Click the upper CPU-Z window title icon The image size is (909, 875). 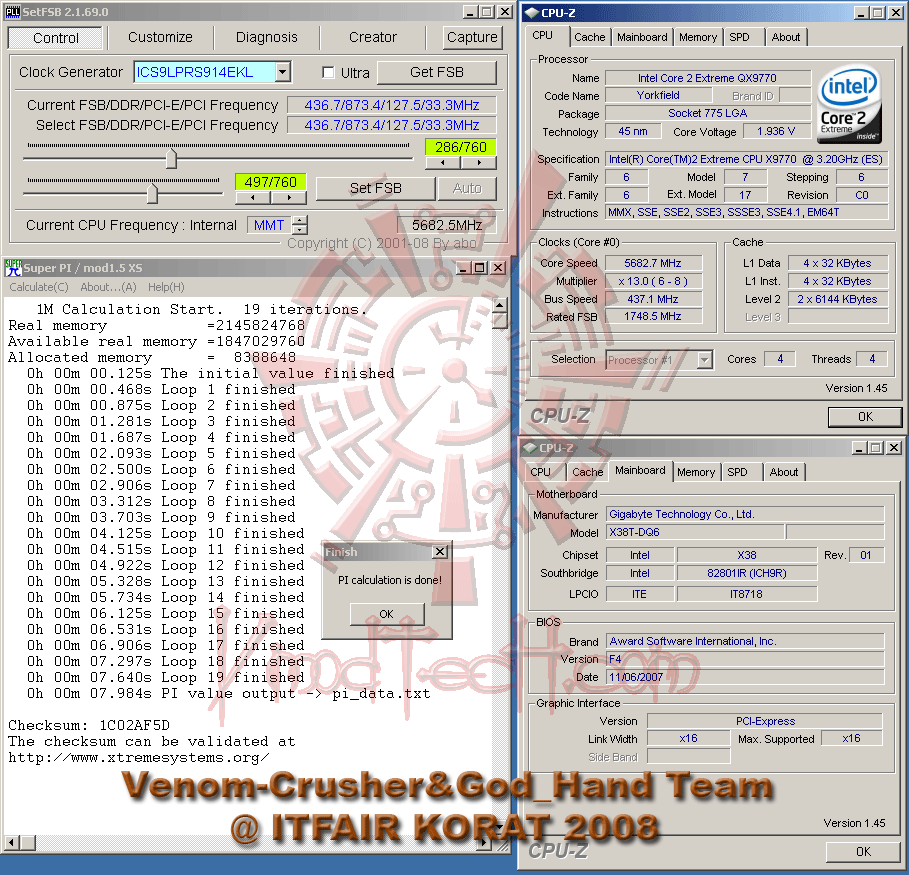tap(532, 12)
